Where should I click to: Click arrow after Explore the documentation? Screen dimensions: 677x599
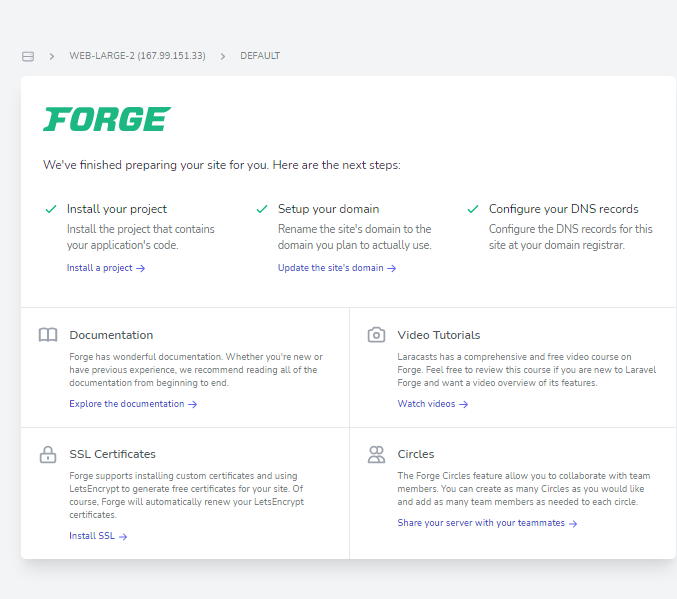pos(193,404)
